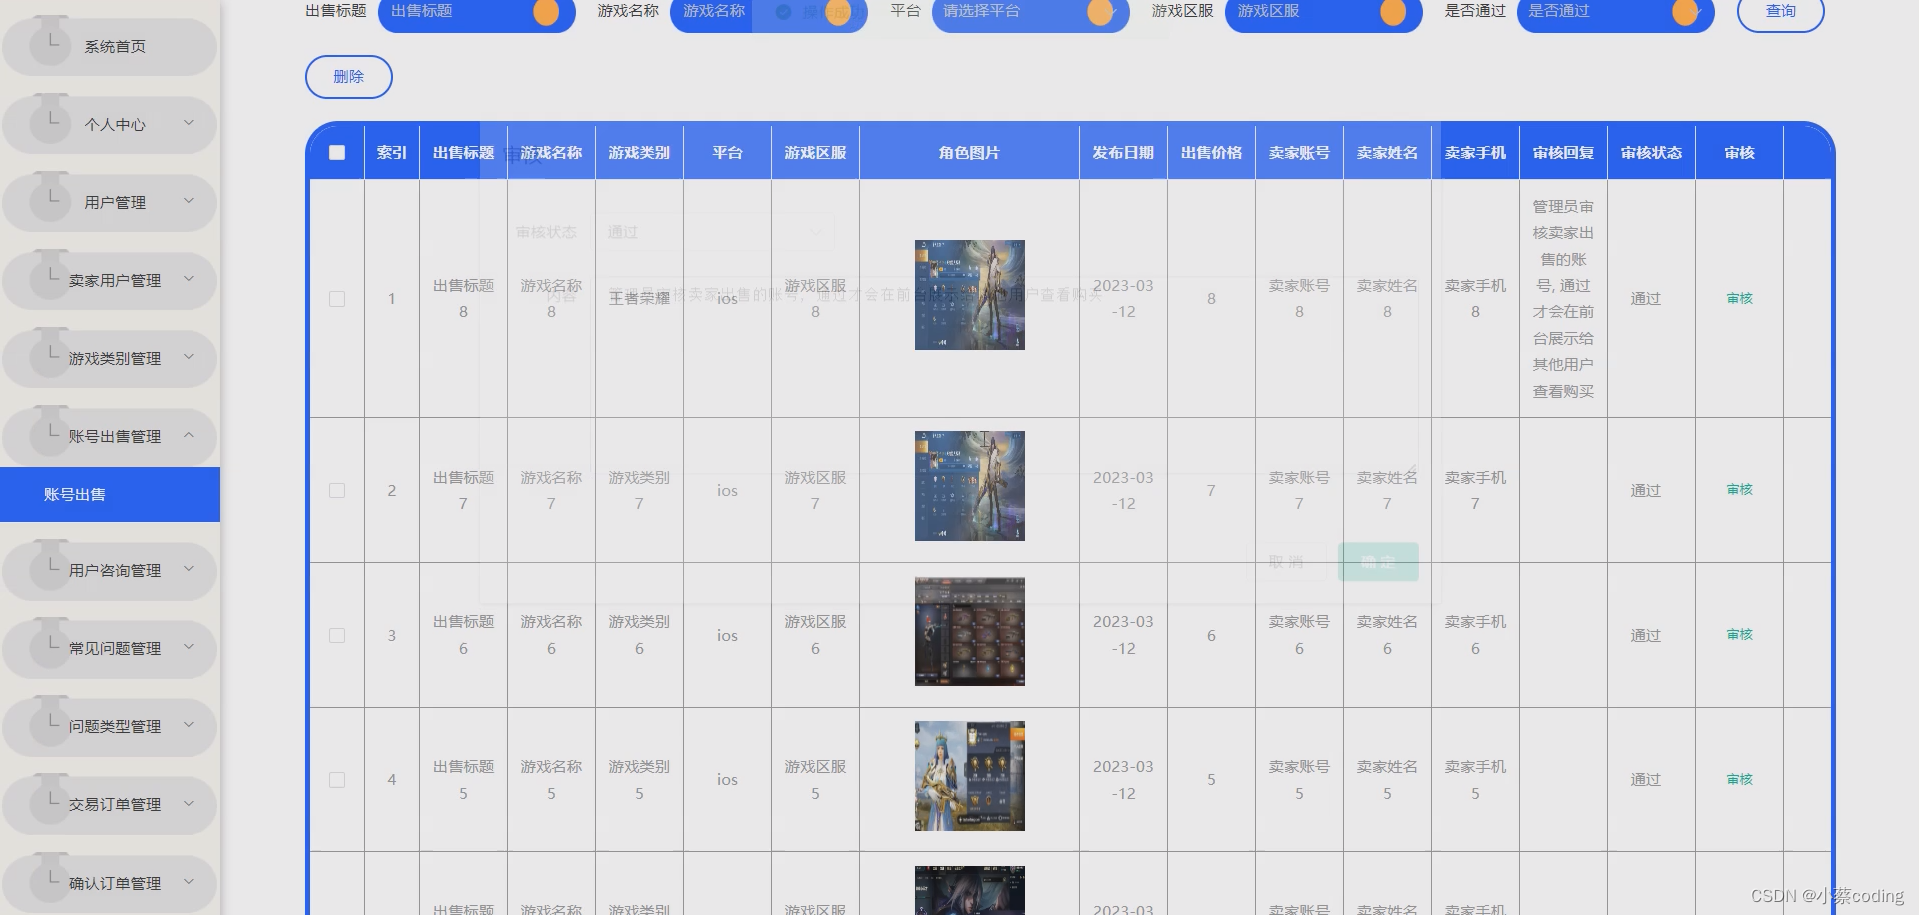Image resolution: width=1919 pixels, height=915 pixels.
Task: Click the icon beside 用户管理
Action: click(x=50, y=196)
